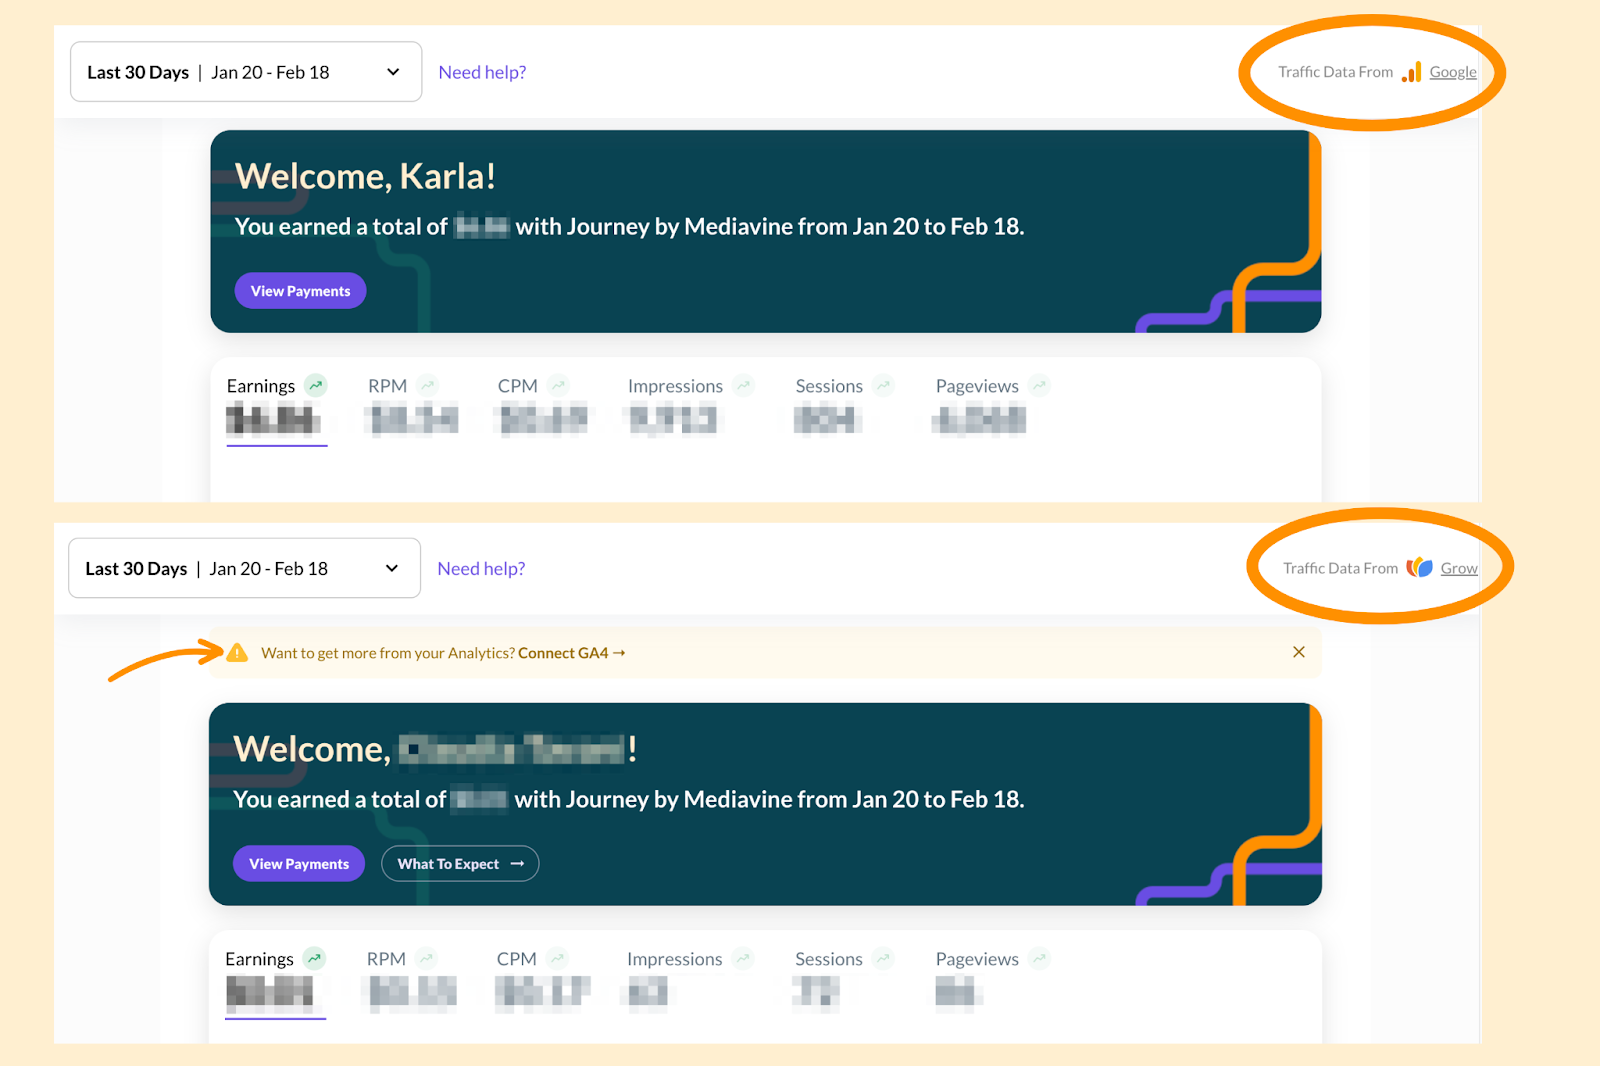1600x1066 pixels.
Task: Open the Grow link in the header
Action: tap(1459, 567)
